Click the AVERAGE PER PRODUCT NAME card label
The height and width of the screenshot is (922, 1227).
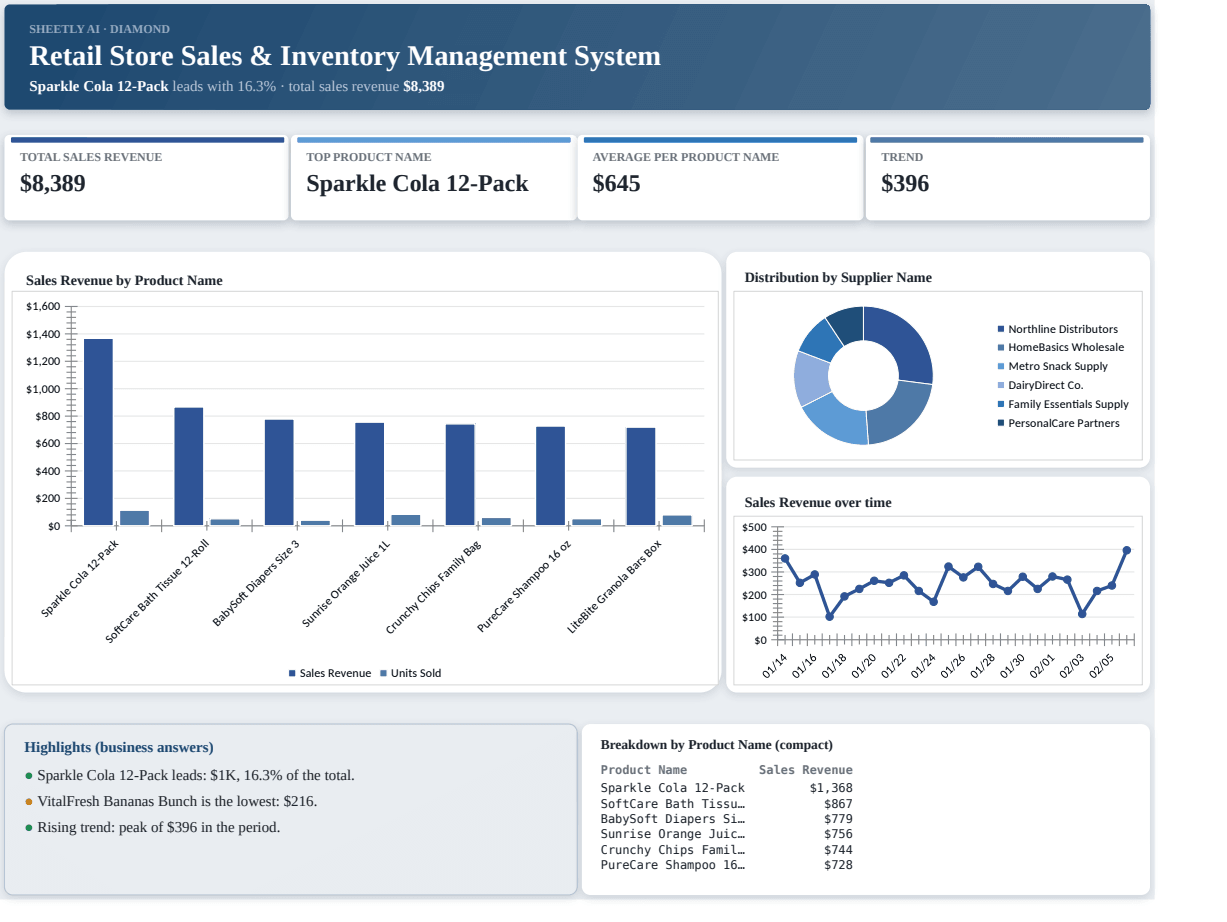coord(685,157)
